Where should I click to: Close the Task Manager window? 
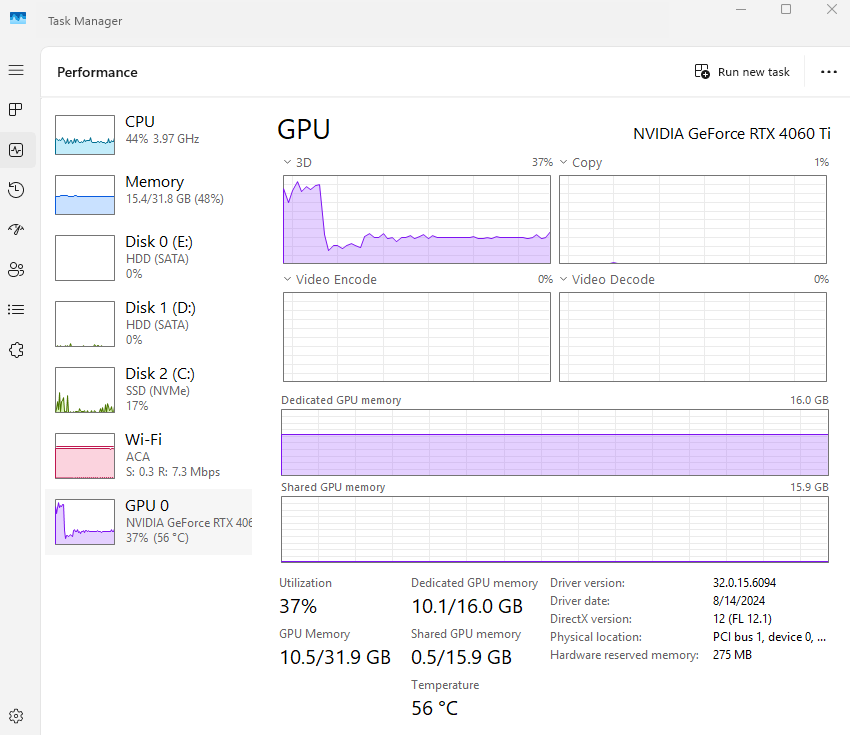(832, 9)
